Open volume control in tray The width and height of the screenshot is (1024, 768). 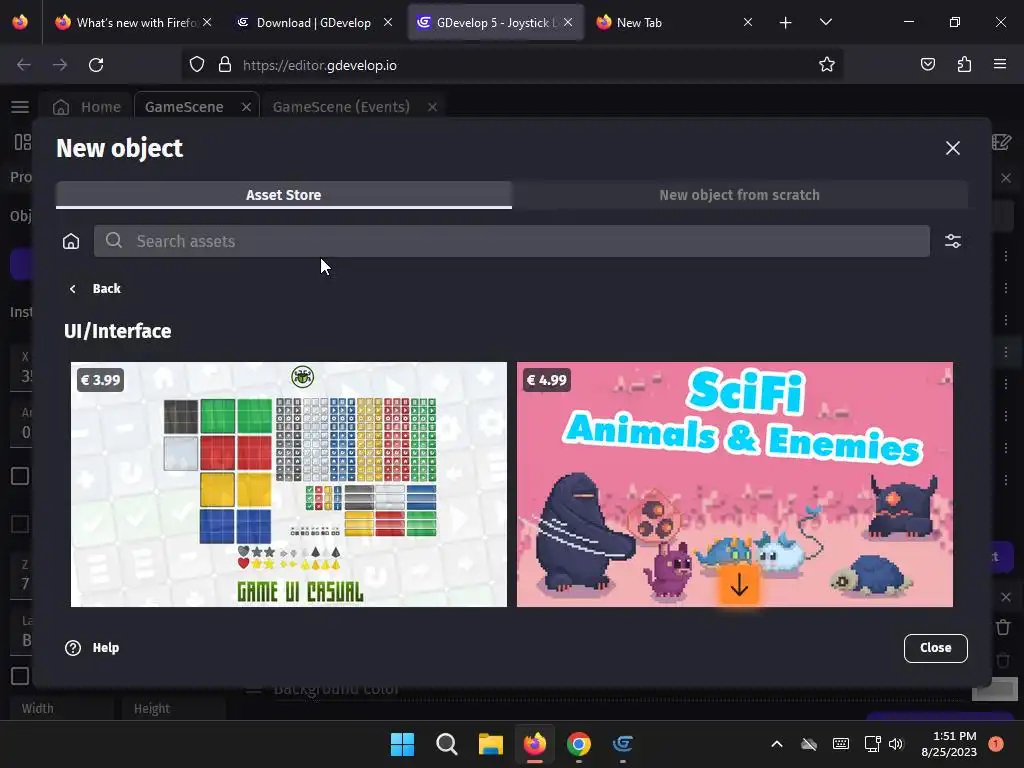(x=896, y=744)
